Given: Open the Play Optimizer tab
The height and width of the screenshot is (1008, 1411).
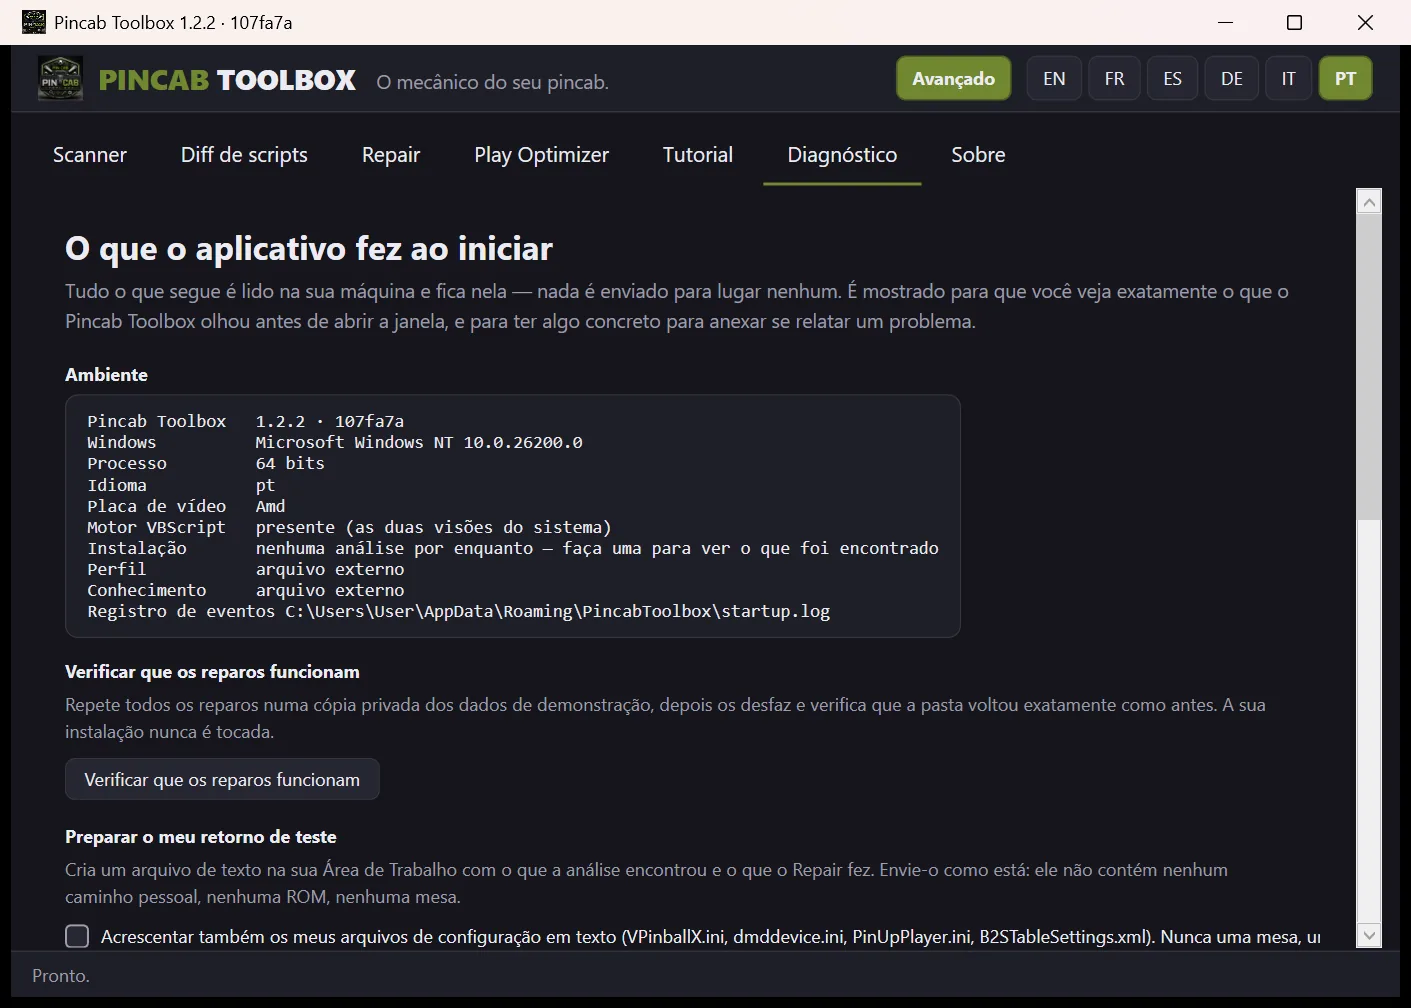Looking at the screenshot, I should click(x=541, y=155).
